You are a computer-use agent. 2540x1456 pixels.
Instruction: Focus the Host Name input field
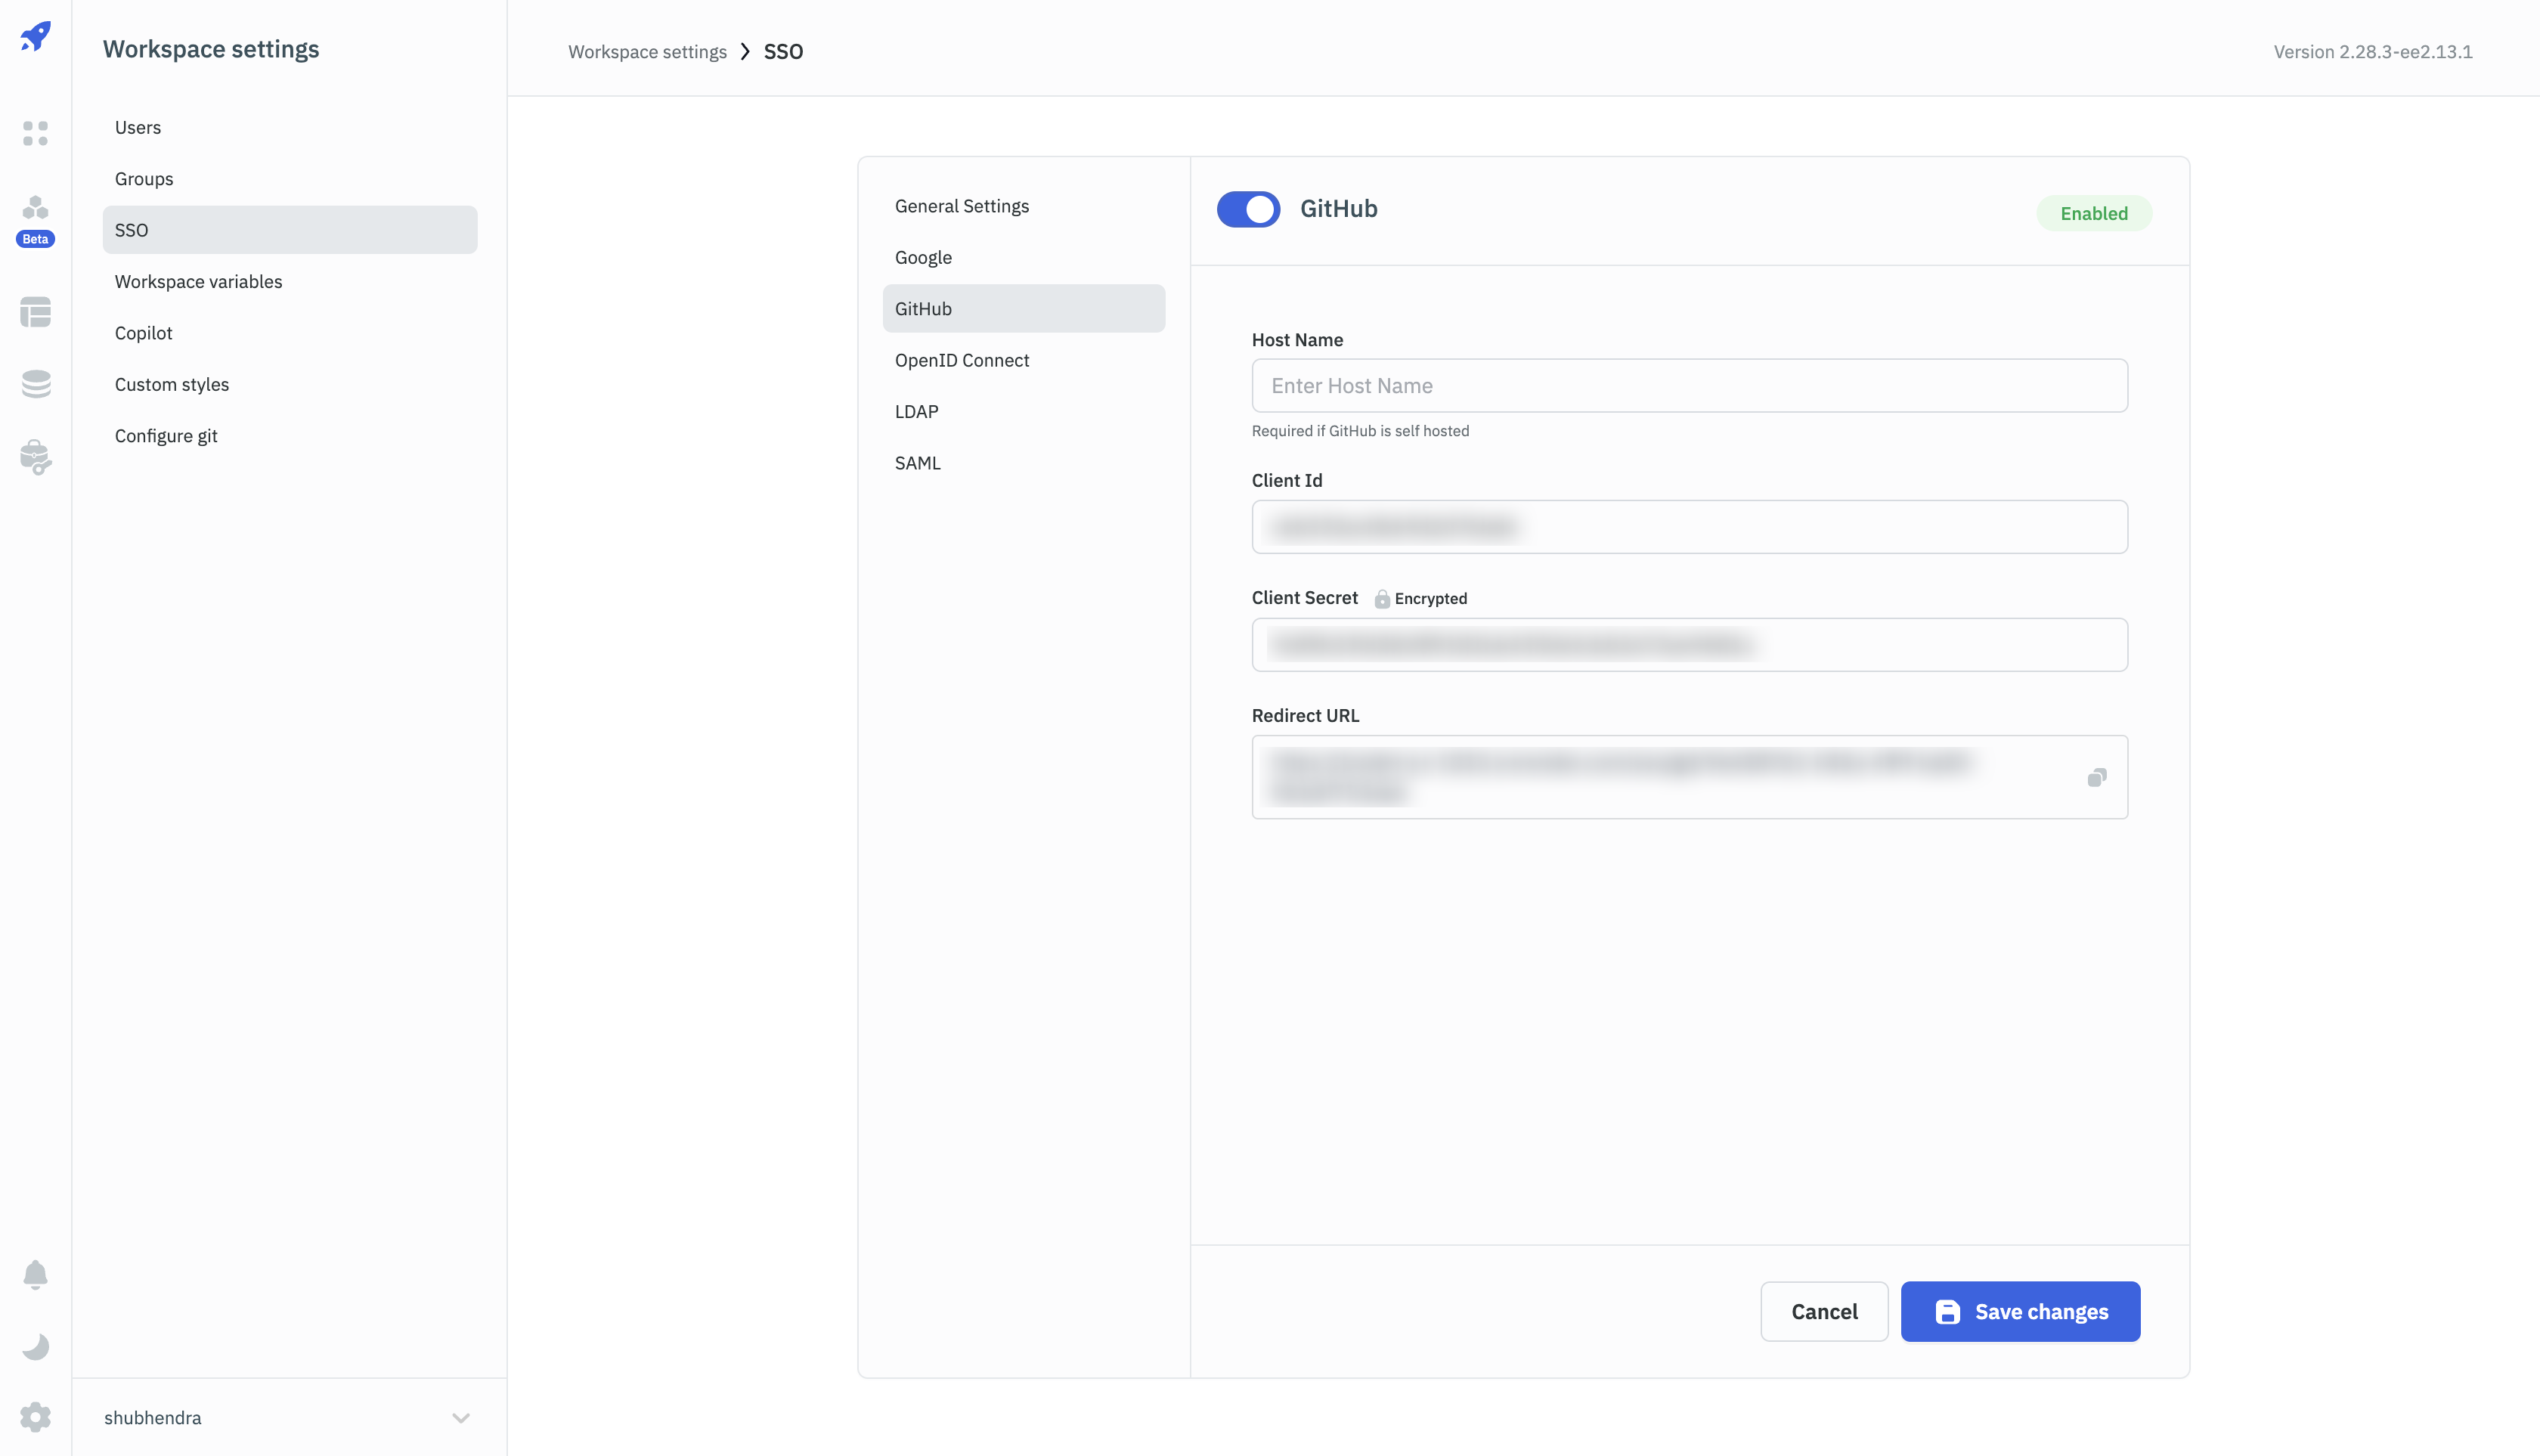point(1688,386)
